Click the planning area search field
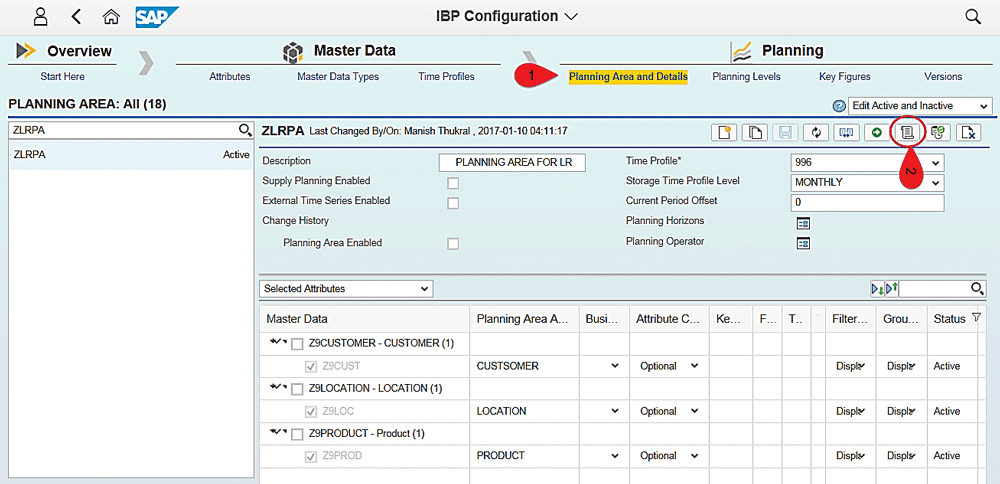 click(123, 130)
